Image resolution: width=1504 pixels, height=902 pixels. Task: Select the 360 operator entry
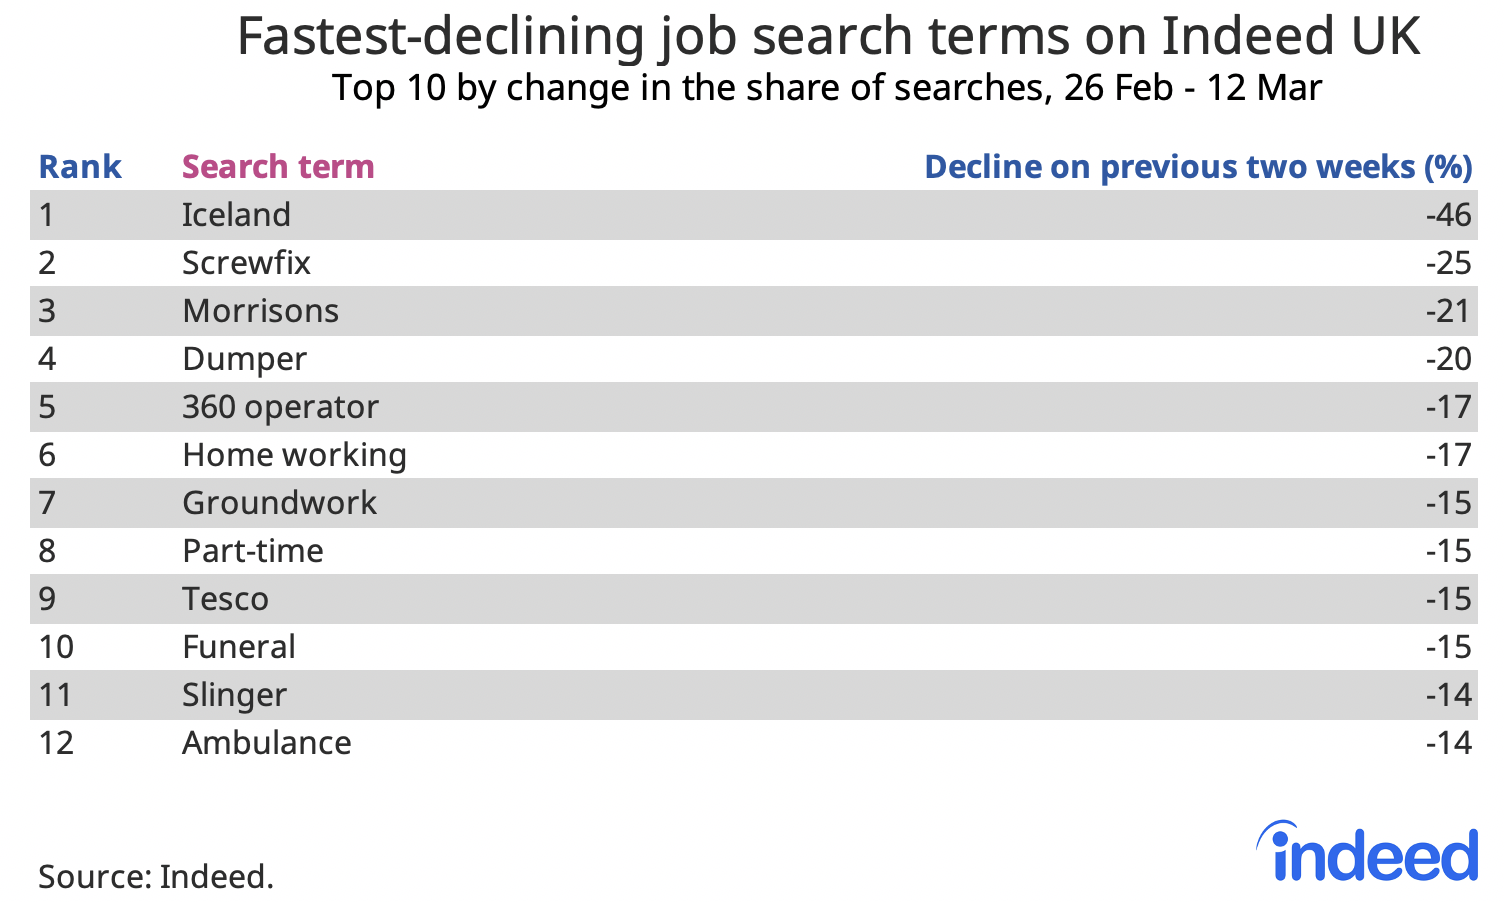pyautogui.click(x=280, y=408)
